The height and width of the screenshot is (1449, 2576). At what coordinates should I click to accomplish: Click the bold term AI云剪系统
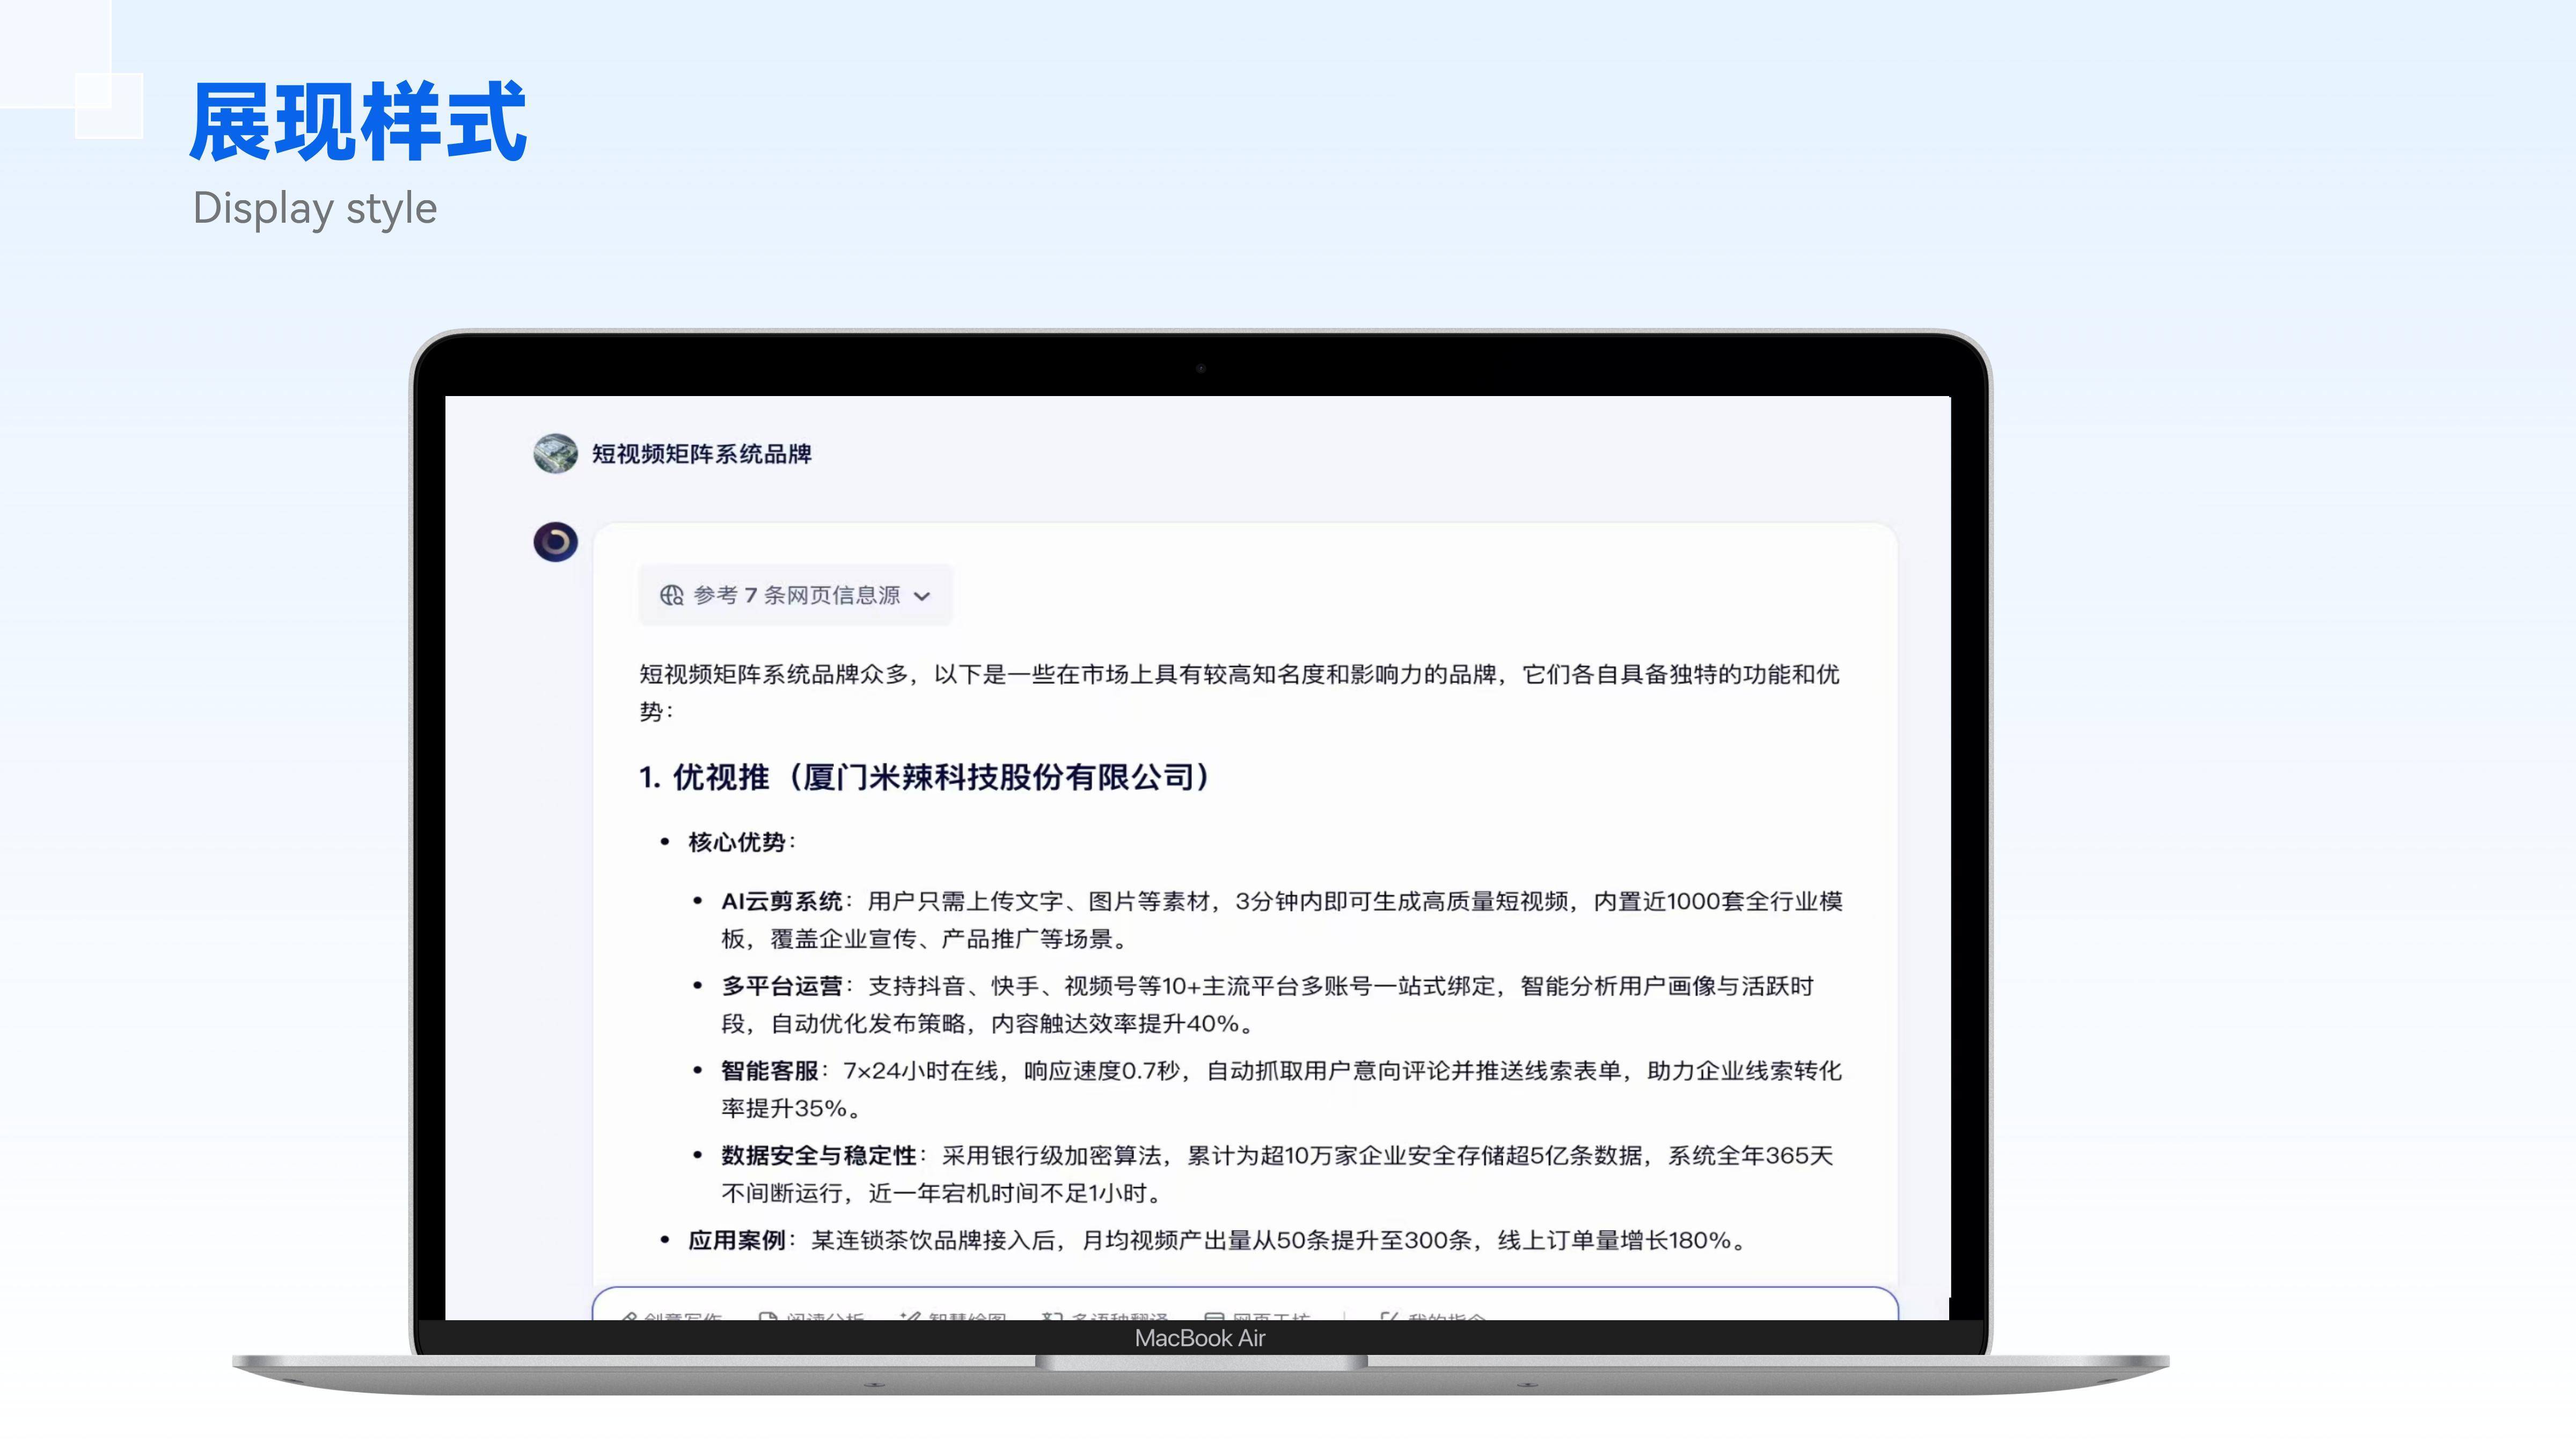(782, 901)
